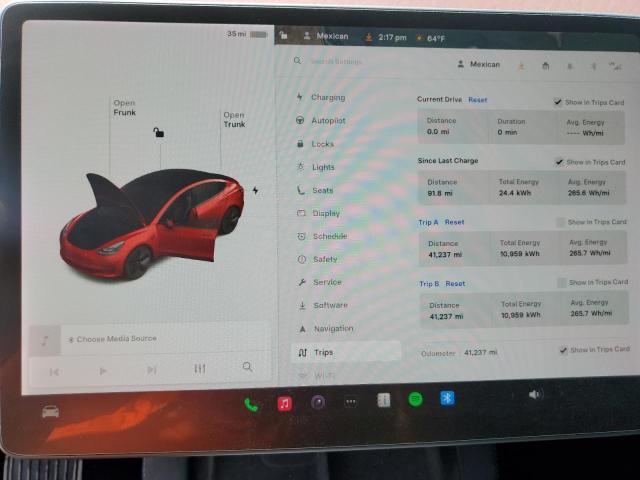Screen dimensions: 640x480
Task: Tap the download icon in settings header
Action: point(521,66)
